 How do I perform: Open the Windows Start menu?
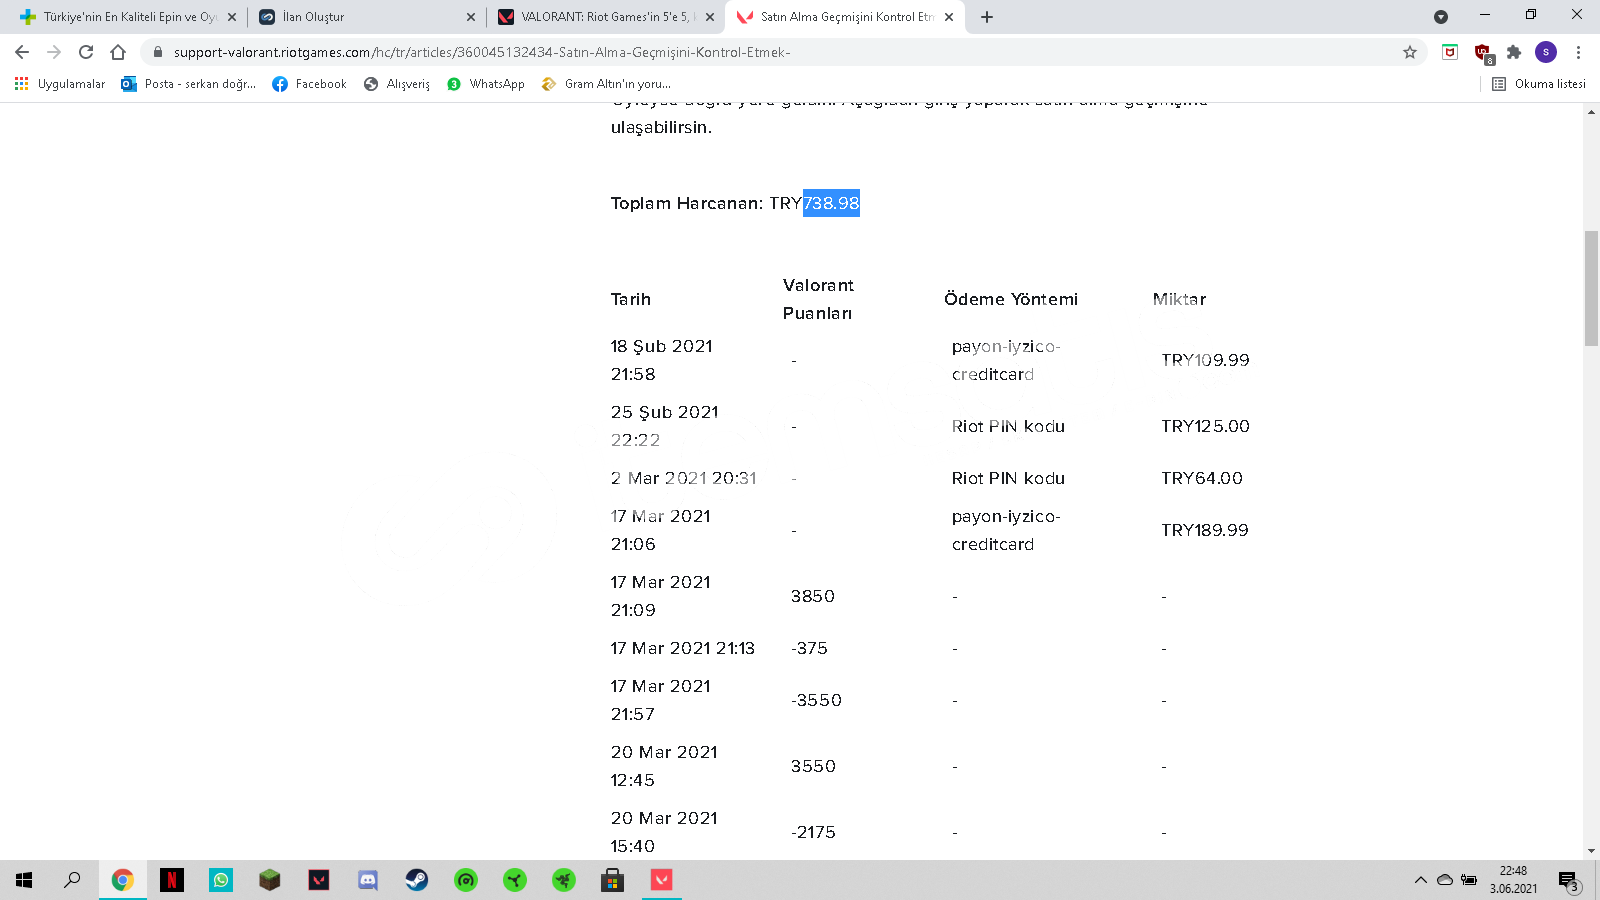click(x=24, y=880)
